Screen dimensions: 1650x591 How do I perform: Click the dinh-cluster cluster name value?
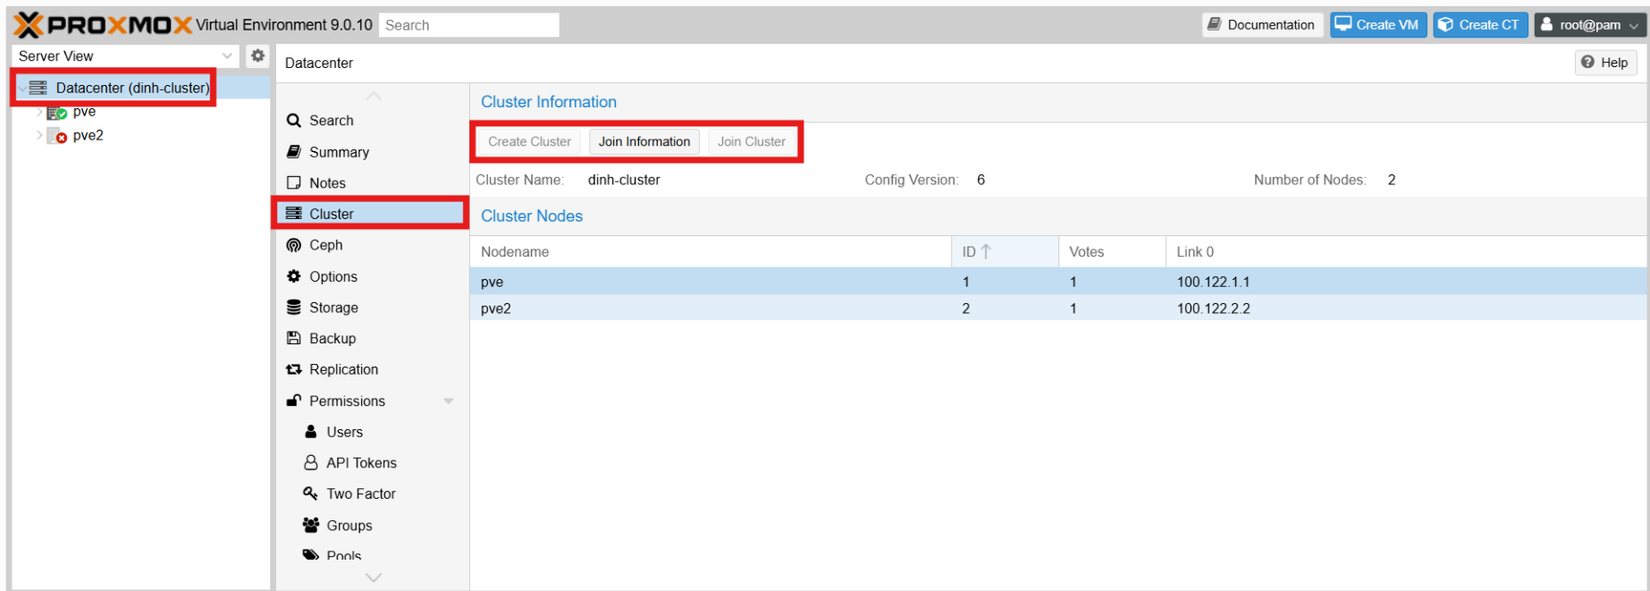[624, 180]
